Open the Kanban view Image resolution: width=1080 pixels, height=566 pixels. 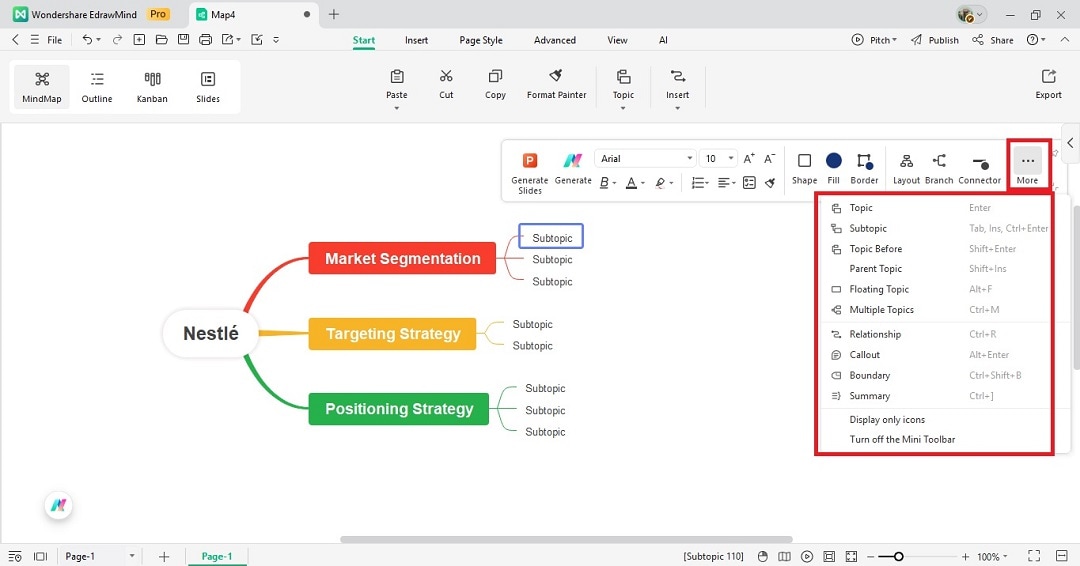point(152,87)
